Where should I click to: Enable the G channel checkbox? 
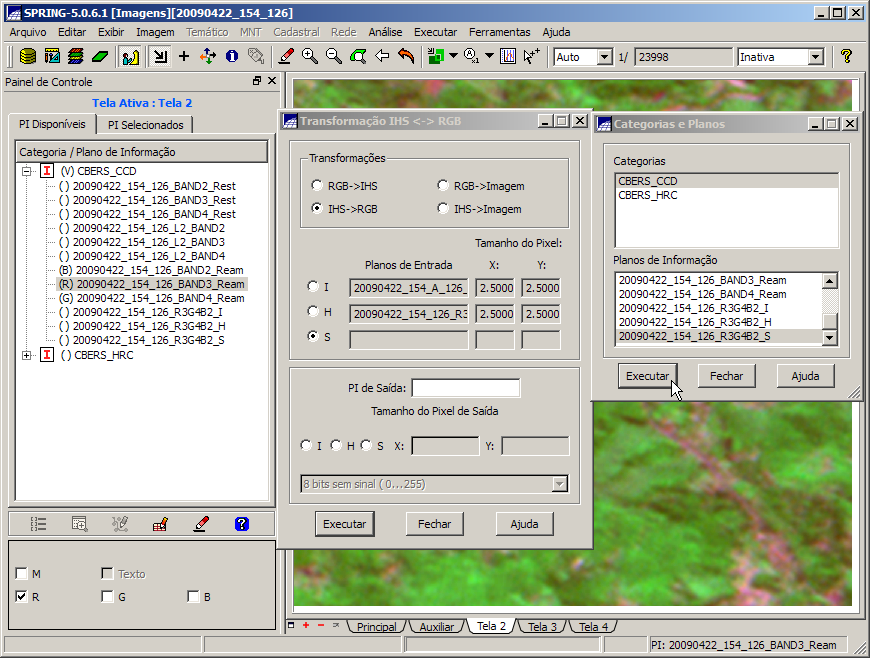click(107, 597)
